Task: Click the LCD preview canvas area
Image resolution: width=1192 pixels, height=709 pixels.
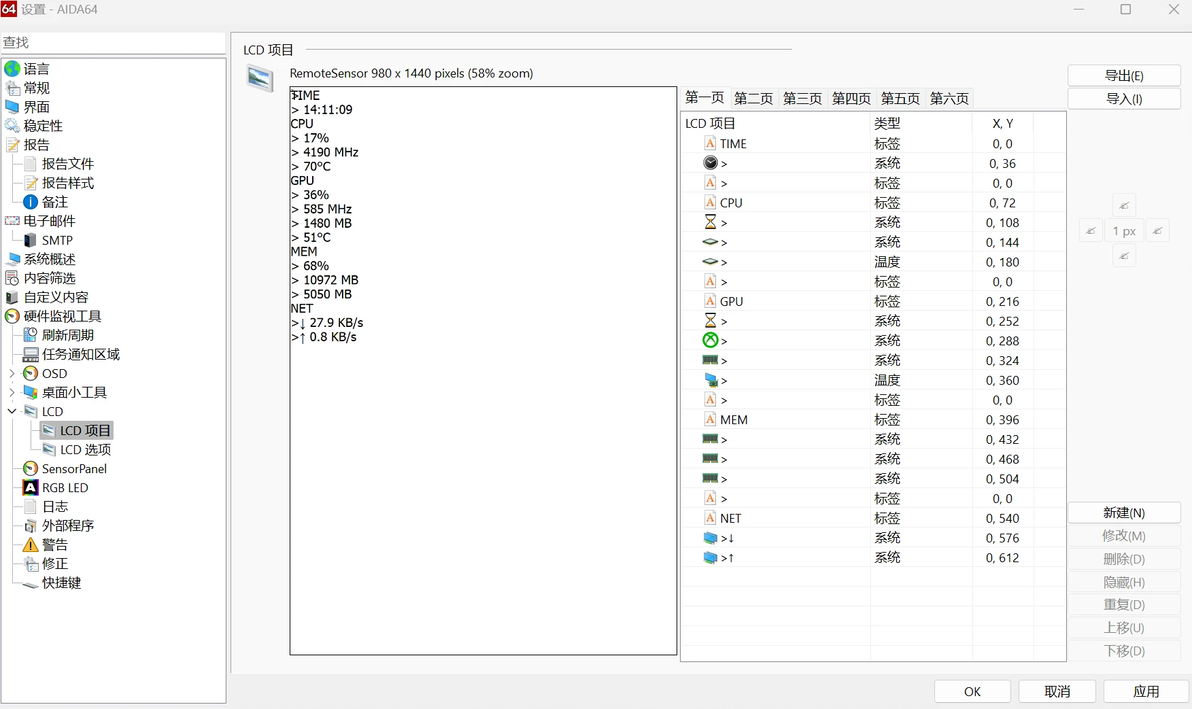Action: pyautogui.click(x=483, y=371)
